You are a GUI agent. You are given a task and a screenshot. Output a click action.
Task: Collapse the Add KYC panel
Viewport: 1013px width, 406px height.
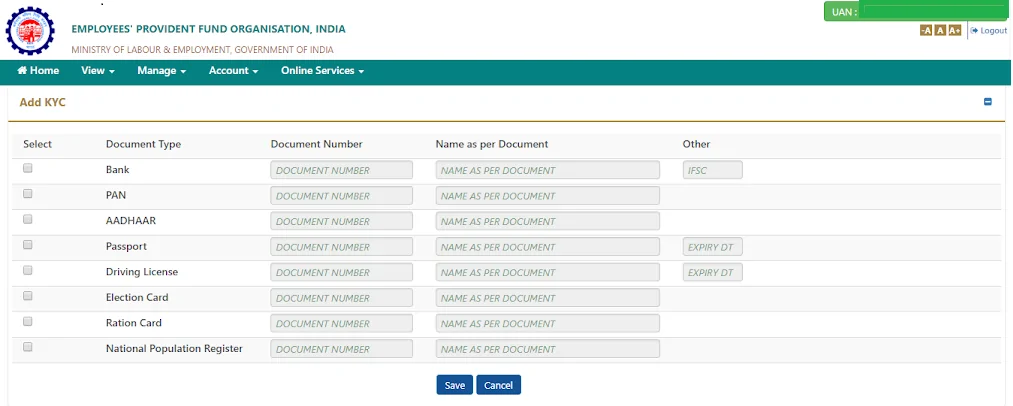(x=988, y=102)
